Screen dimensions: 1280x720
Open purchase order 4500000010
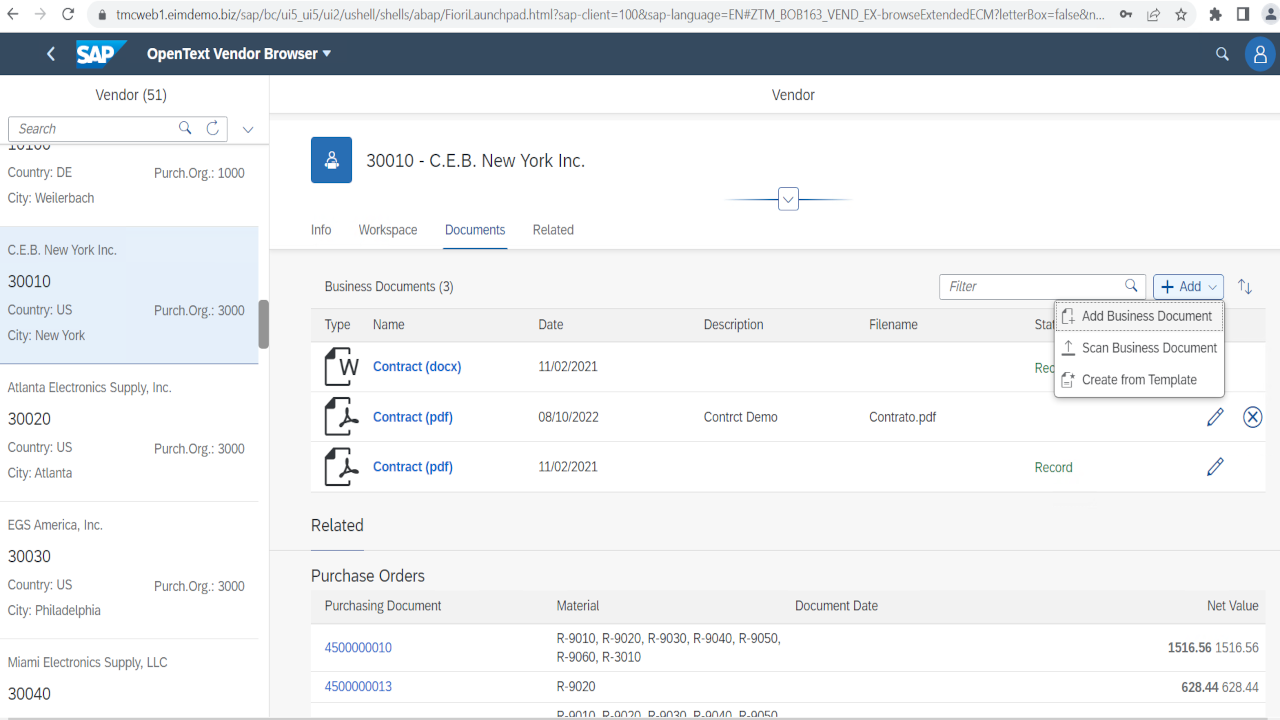[358, 648]
